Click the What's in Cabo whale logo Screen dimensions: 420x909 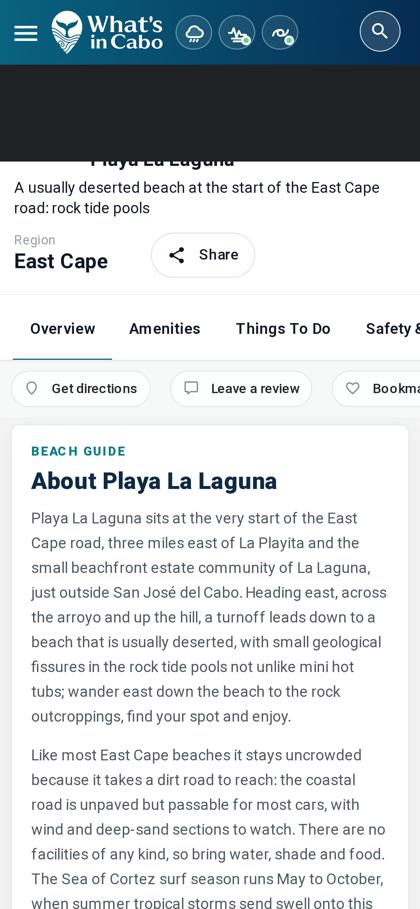click(x=107, y=32)
